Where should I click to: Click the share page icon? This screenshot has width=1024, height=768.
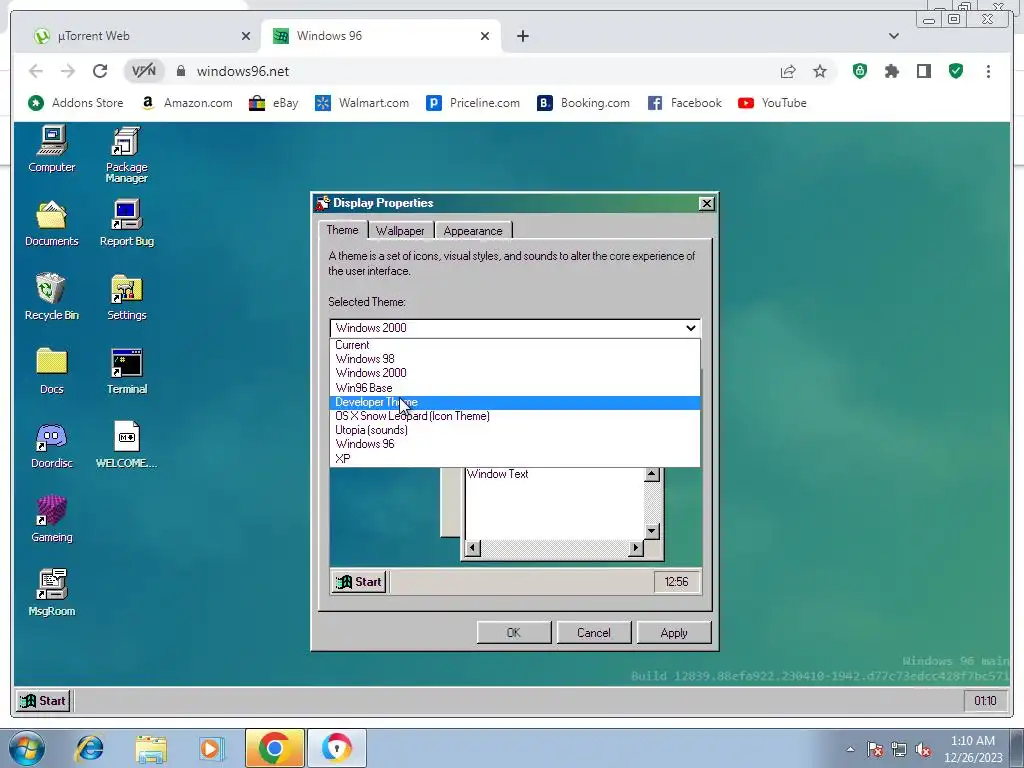pyautogui.click(x=788, y=71)
